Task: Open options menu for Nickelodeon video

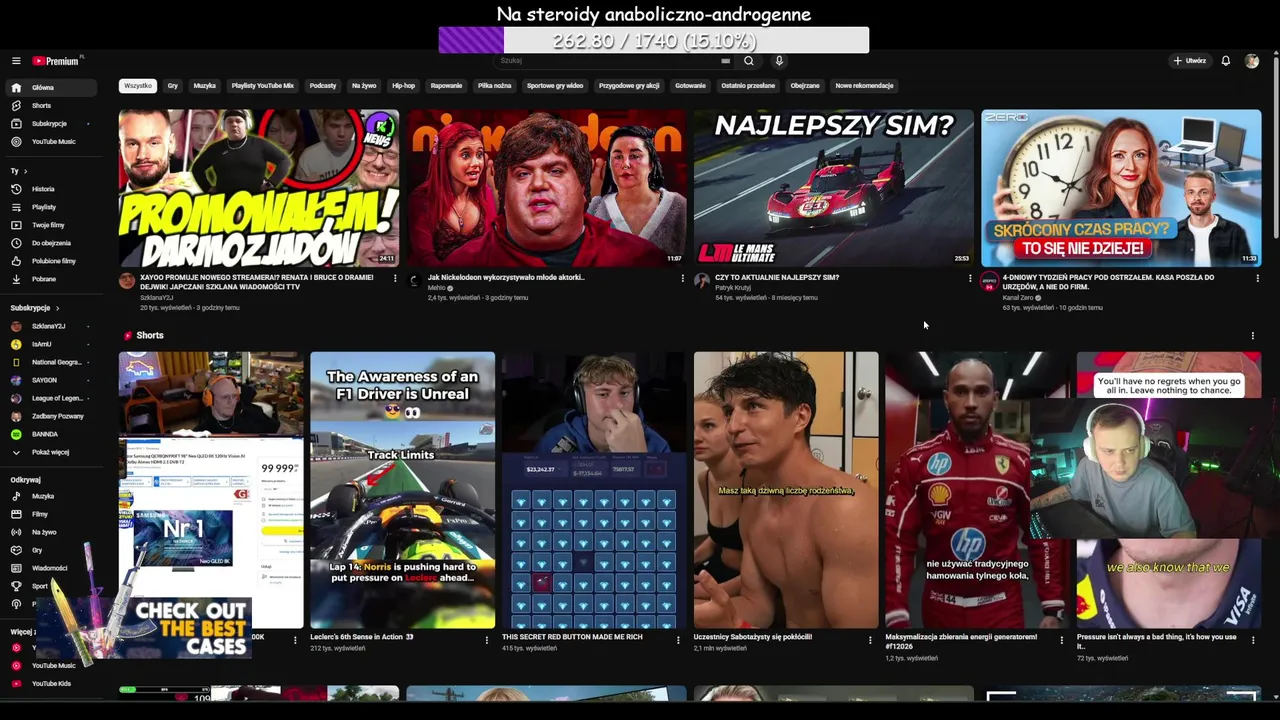Action: (682, 278)
